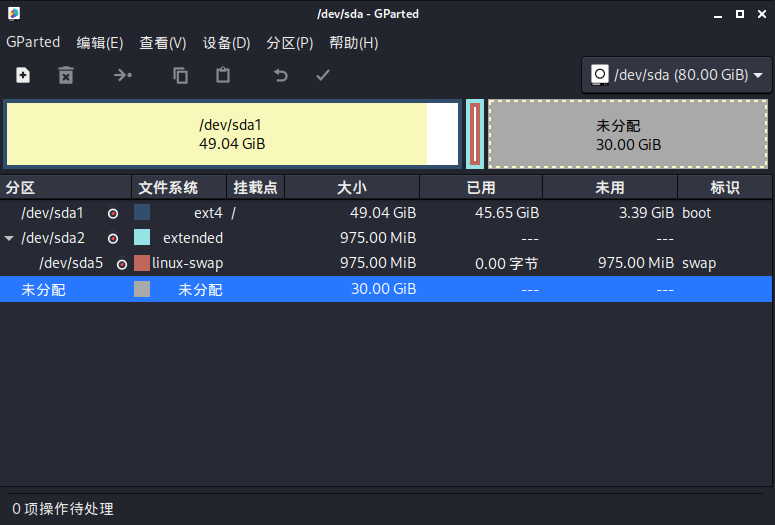Select the swap partition in the disk map
Screen dimensions: 775x525
click(x=475, y=134)
